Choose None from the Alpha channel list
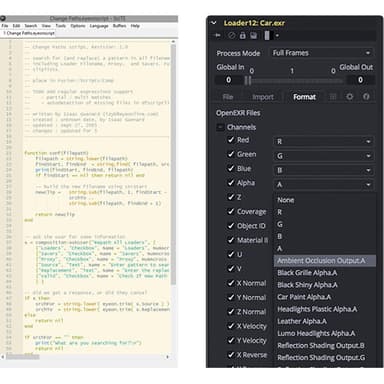This screenshot has width=384, height=384. coord(325,200)
